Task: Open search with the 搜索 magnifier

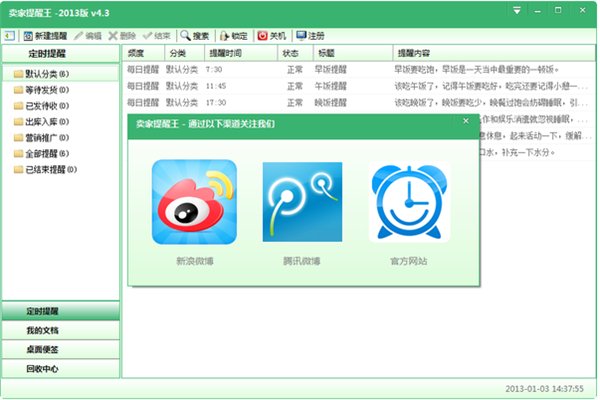Action: pyautogui.click(x=195, y=36)
